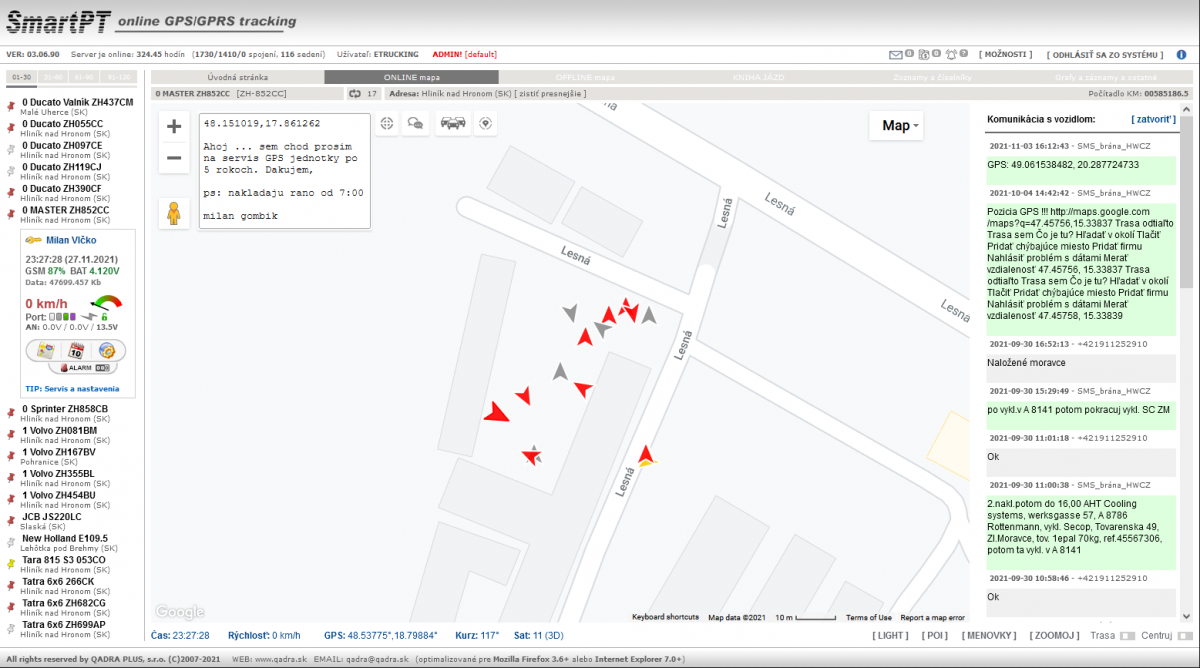The height and width of the screenshot is (668, 1200).
Task: Expand the MOŽNOSTI options menu
Action: click(1005, 54)
